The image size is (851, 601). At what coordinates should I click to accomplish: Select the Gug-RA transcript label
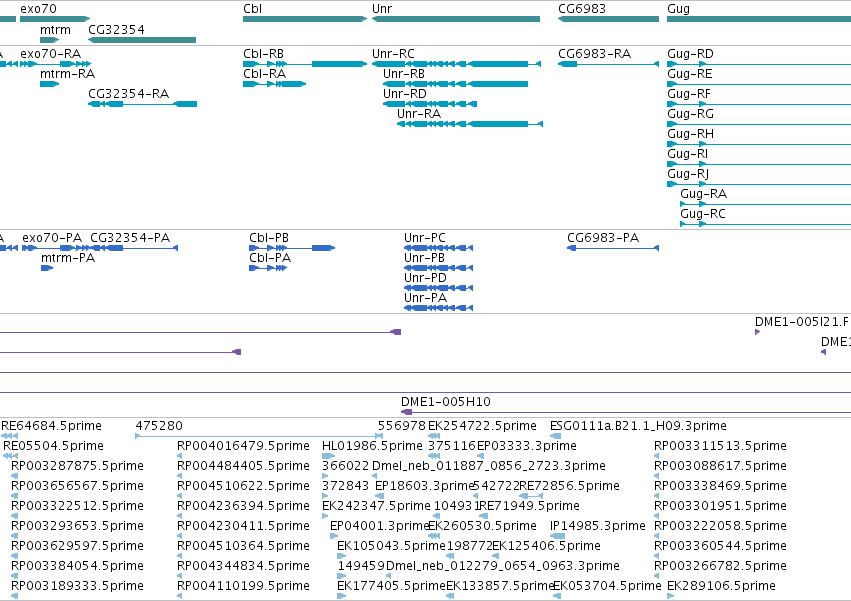pos(703,194)
